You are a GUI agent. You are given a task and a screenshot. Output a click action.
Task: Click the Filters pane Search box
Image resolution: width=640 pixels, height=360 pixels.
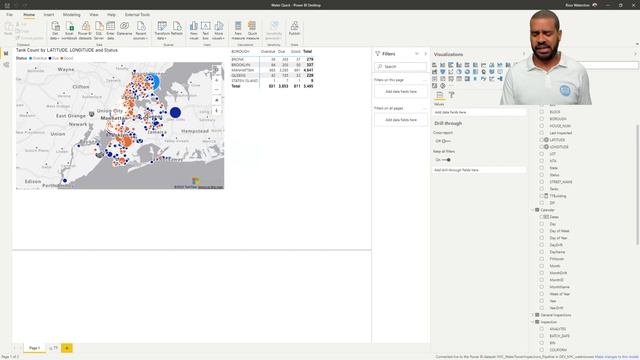click(x=400, y=67)
